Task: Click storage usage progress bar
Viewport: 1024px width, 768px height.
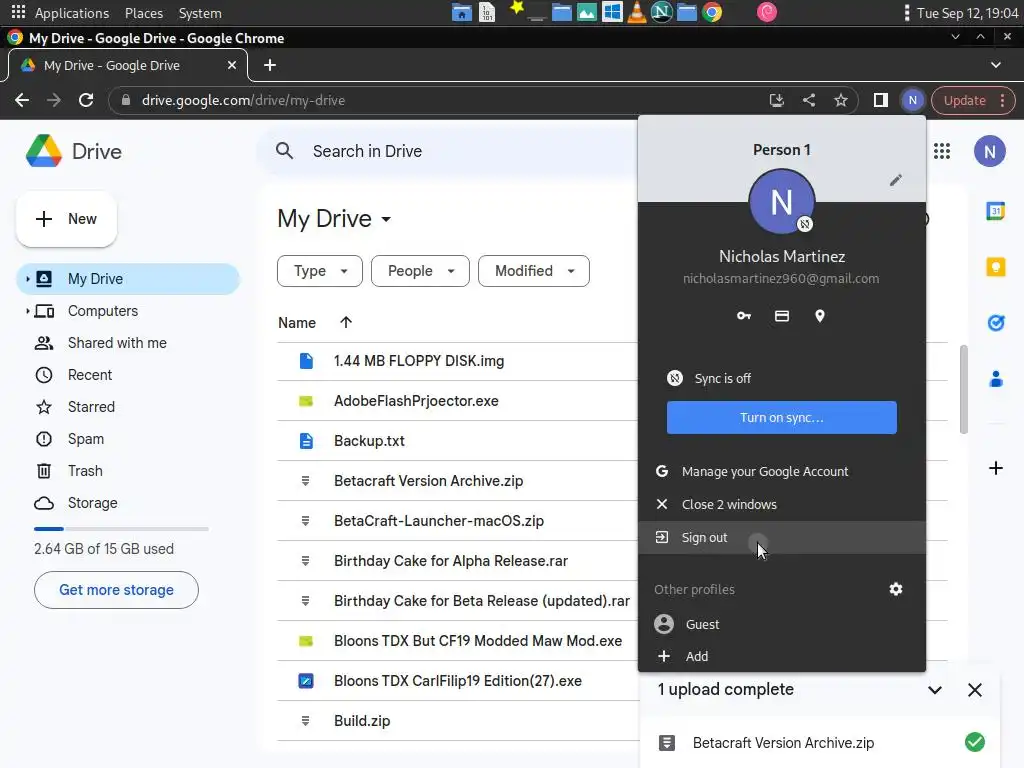Action: [121, 529]
